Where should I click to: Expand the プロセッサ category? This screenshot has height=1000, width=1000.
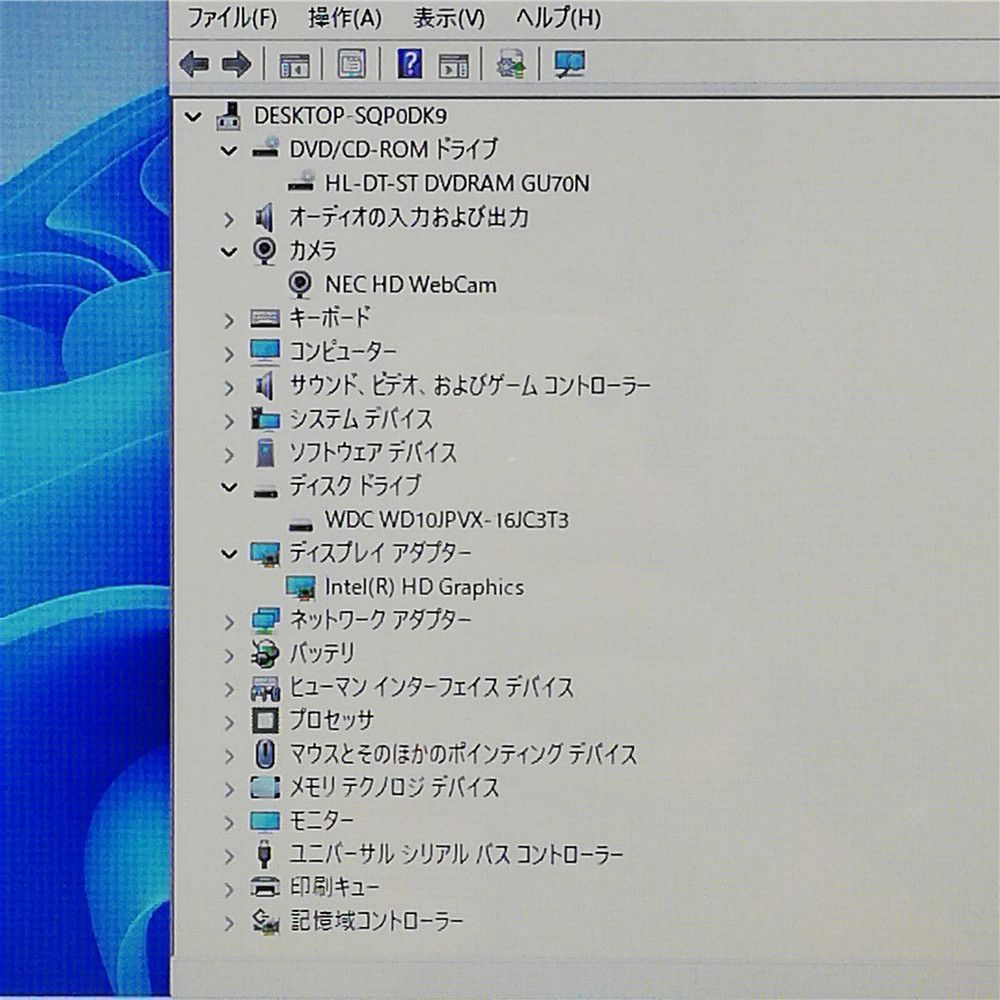[x=228, y=723]
